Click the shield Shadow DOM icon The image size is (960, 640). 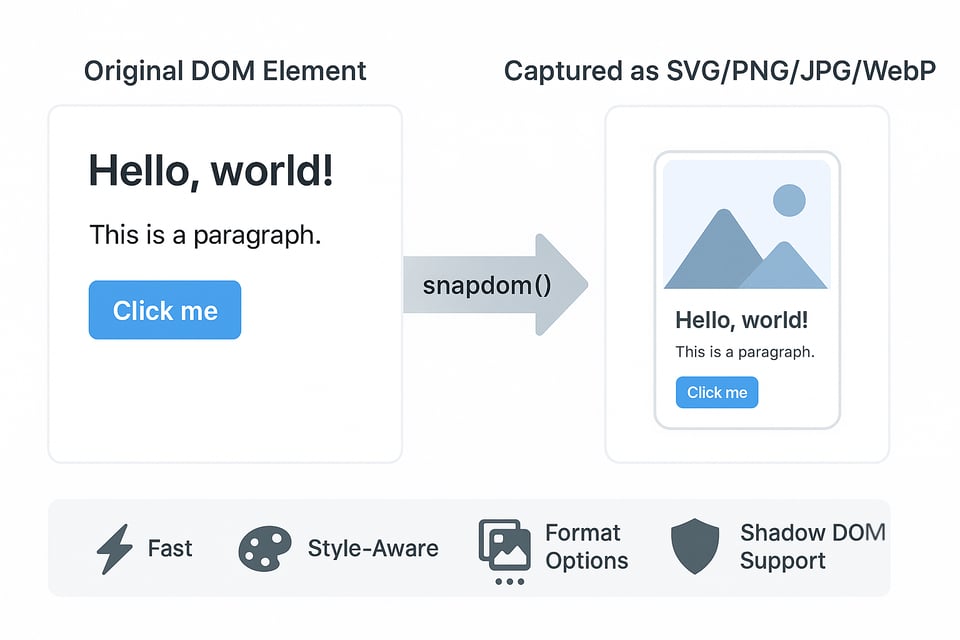(694, 547)
